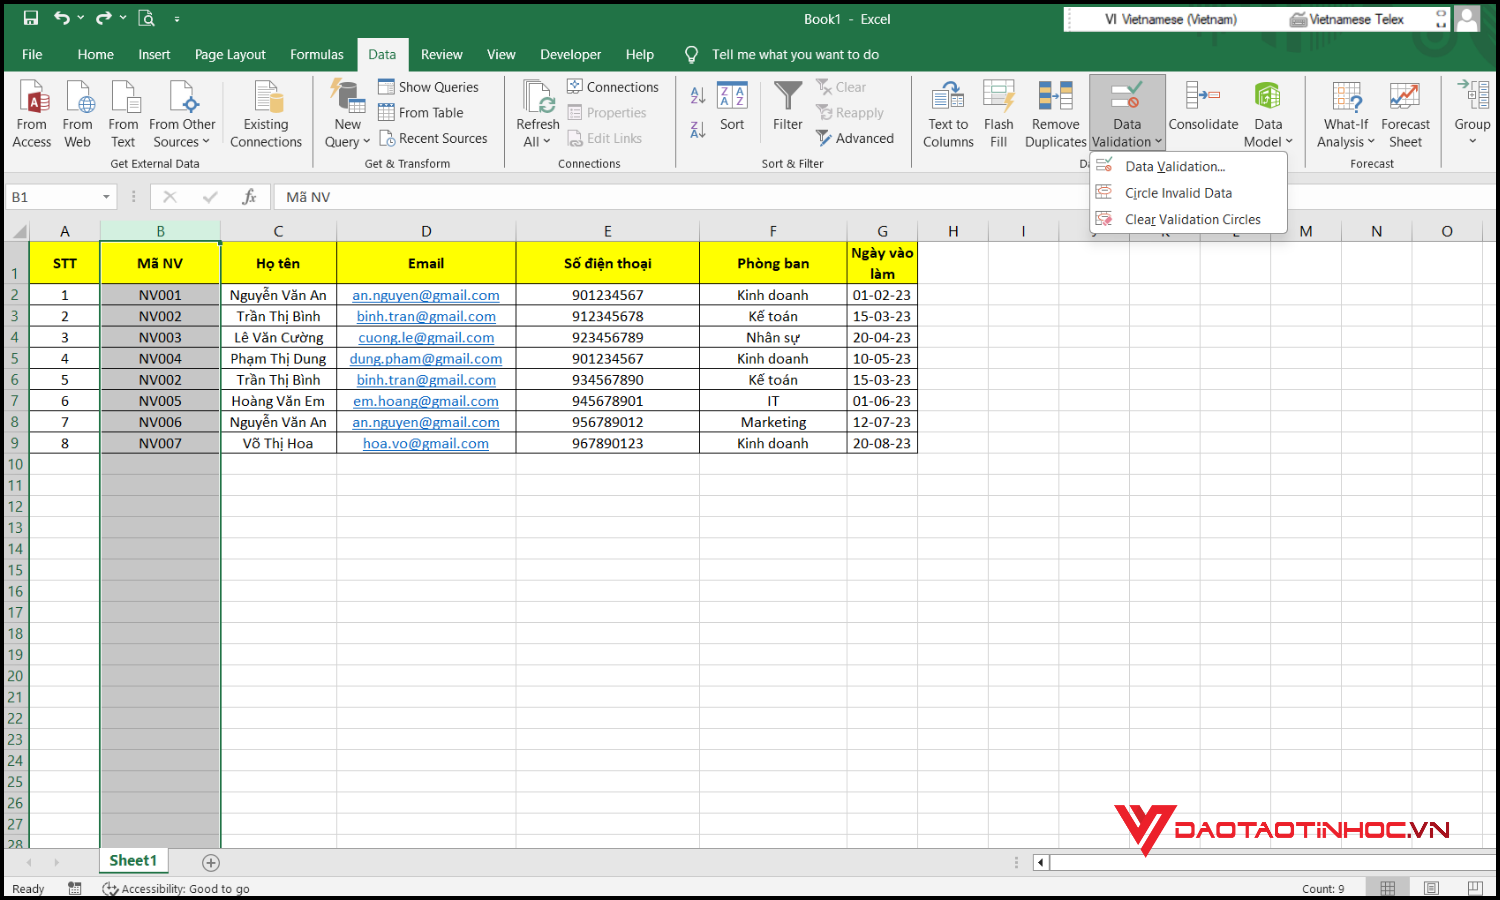The height and width of the screenshot is (900, 1500).
Task: Open an.nguyen@gmail.com link in row 2
Action: click(x=426, y=295)
